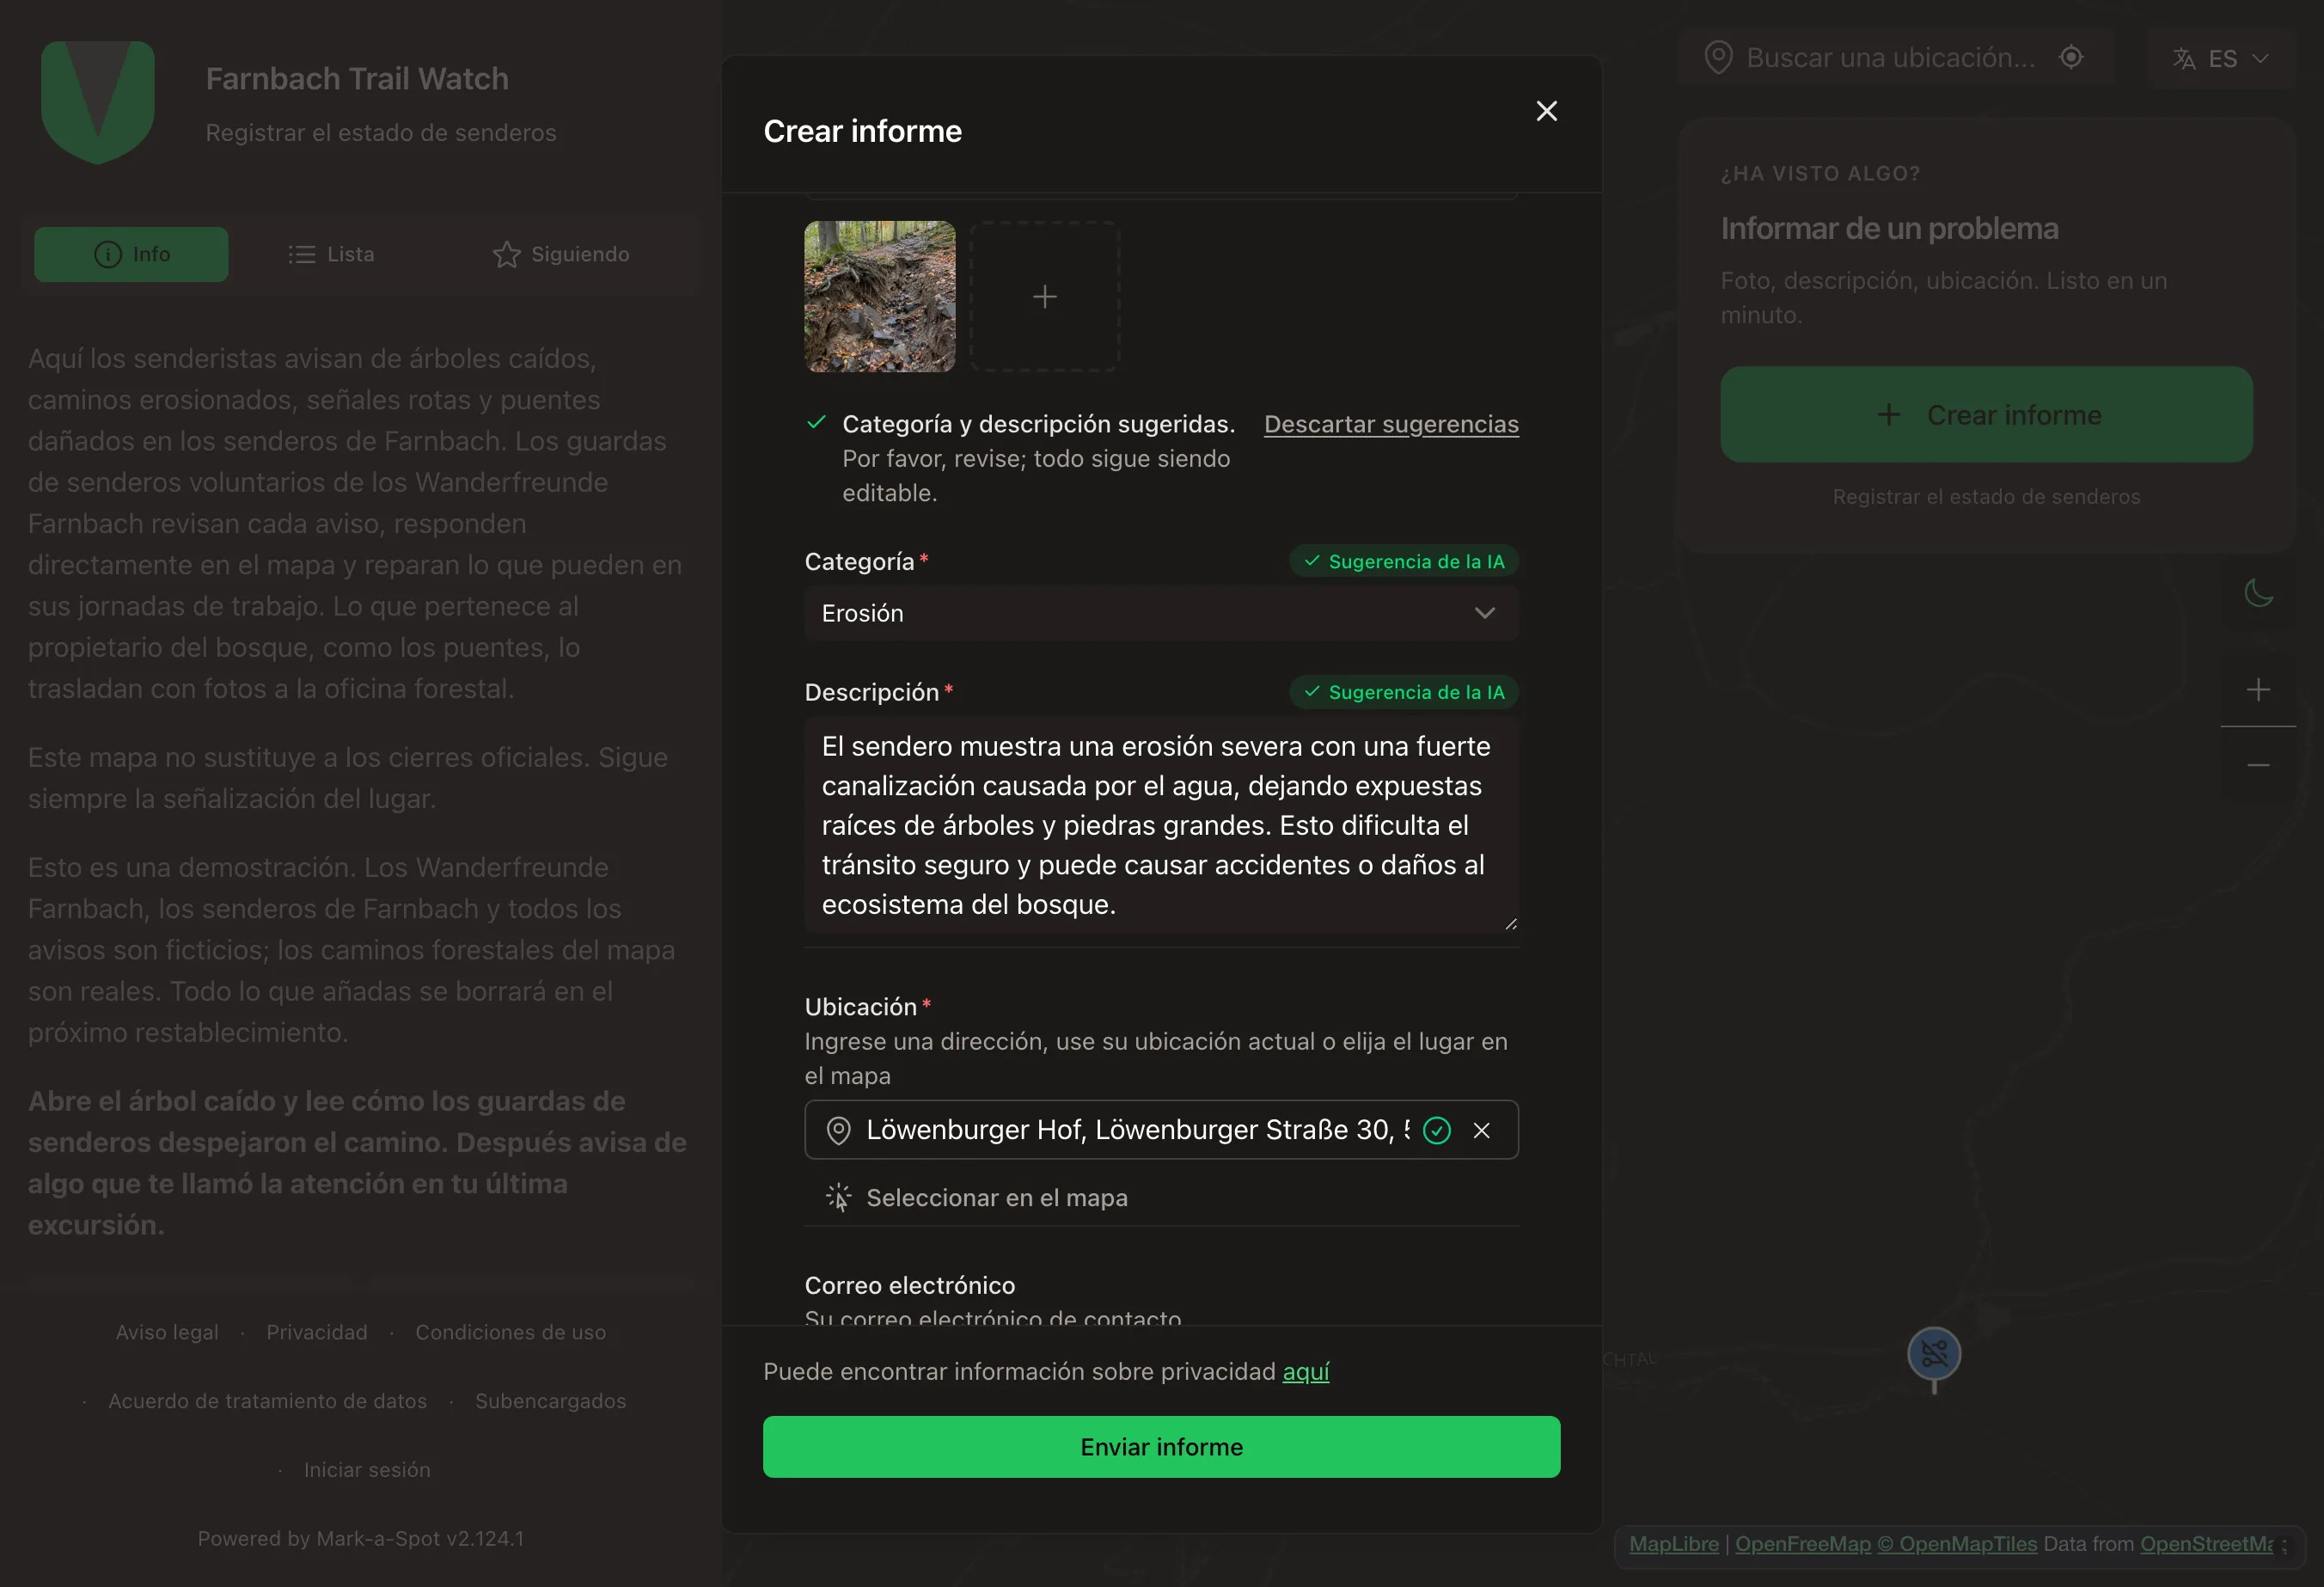Click Iniciar sesión link
Image resolution: width=2324 pixels, height=1587 pixels.
(367, 1469)
